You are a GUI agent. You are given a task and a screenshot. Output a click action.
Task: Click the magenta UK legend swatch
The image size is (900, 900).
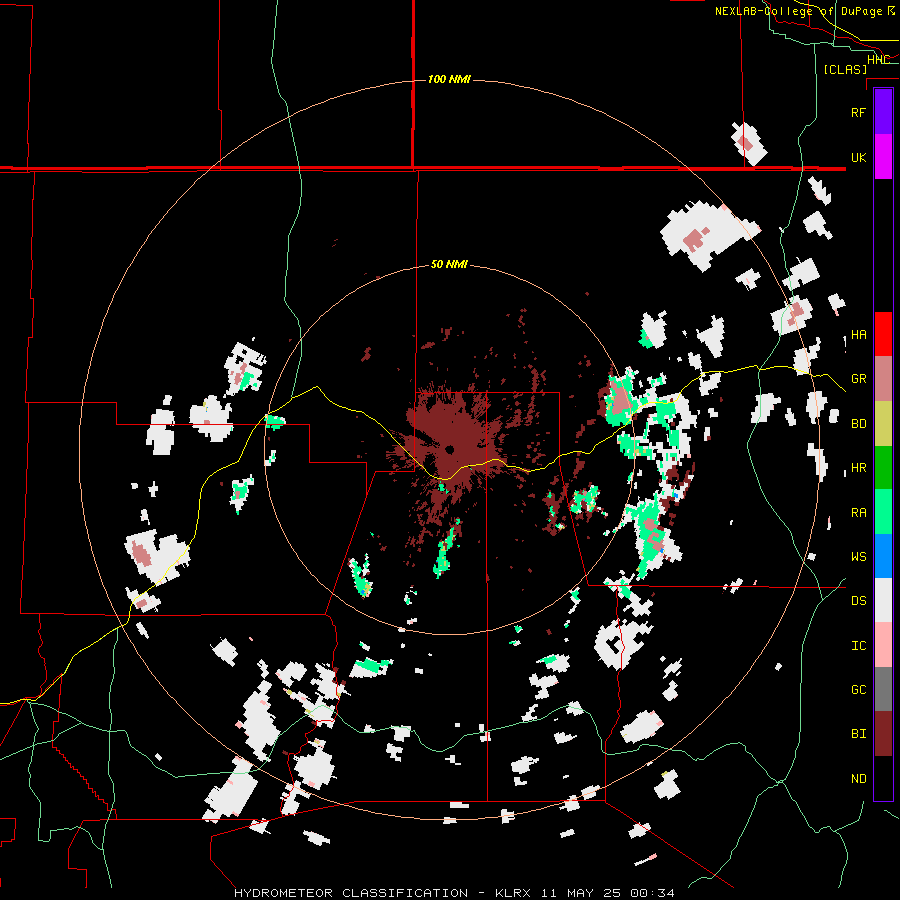tap(883, 156)
